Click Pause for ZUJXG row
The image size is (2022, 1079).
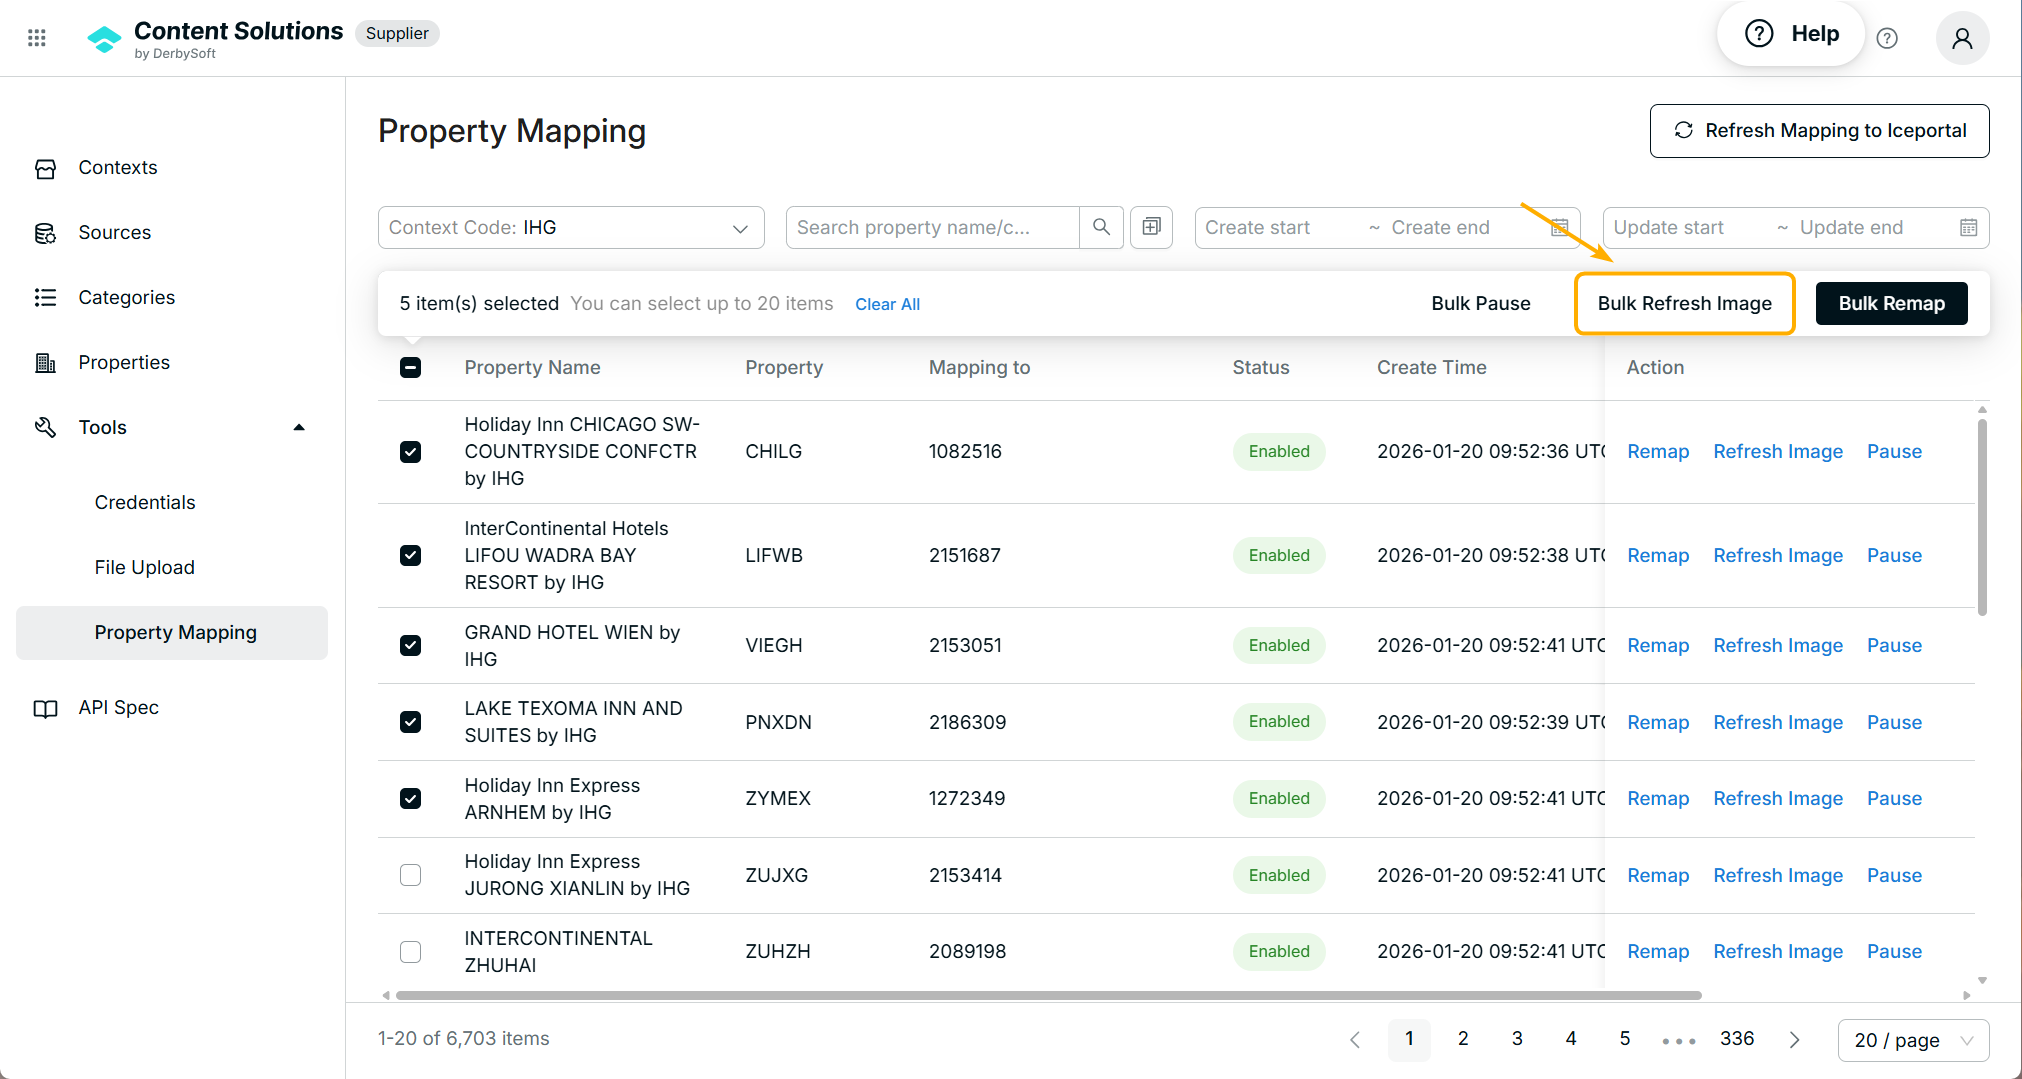coord(1894,875)
